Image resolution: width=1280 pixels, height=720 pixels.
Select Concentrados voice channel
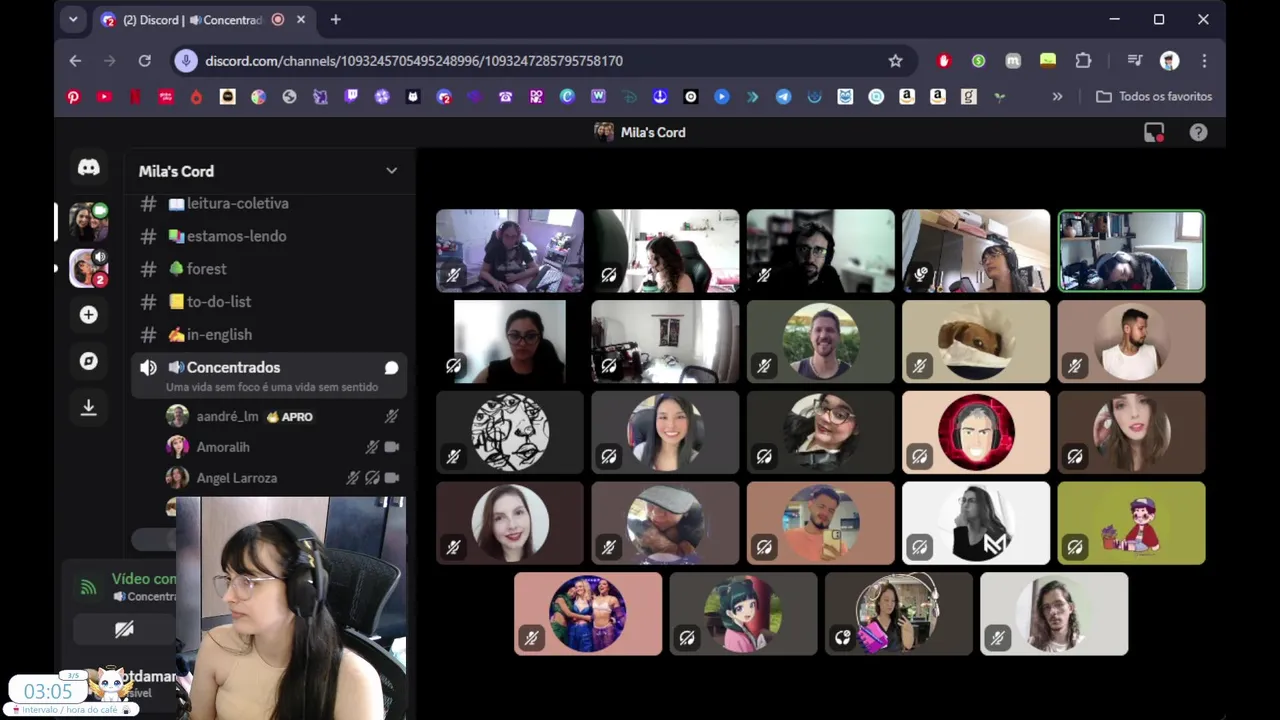pyautogui.click(x=268, y=376)
